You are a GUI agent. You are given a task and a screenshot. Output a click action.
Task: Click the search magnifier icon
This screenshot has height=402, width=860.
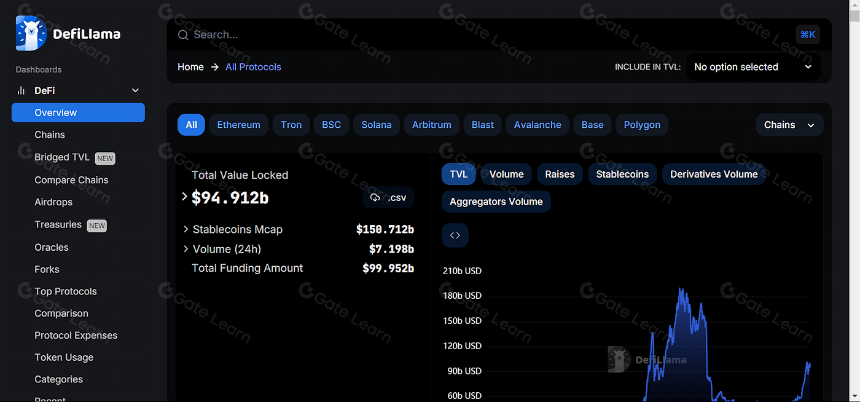click(183, 35)
